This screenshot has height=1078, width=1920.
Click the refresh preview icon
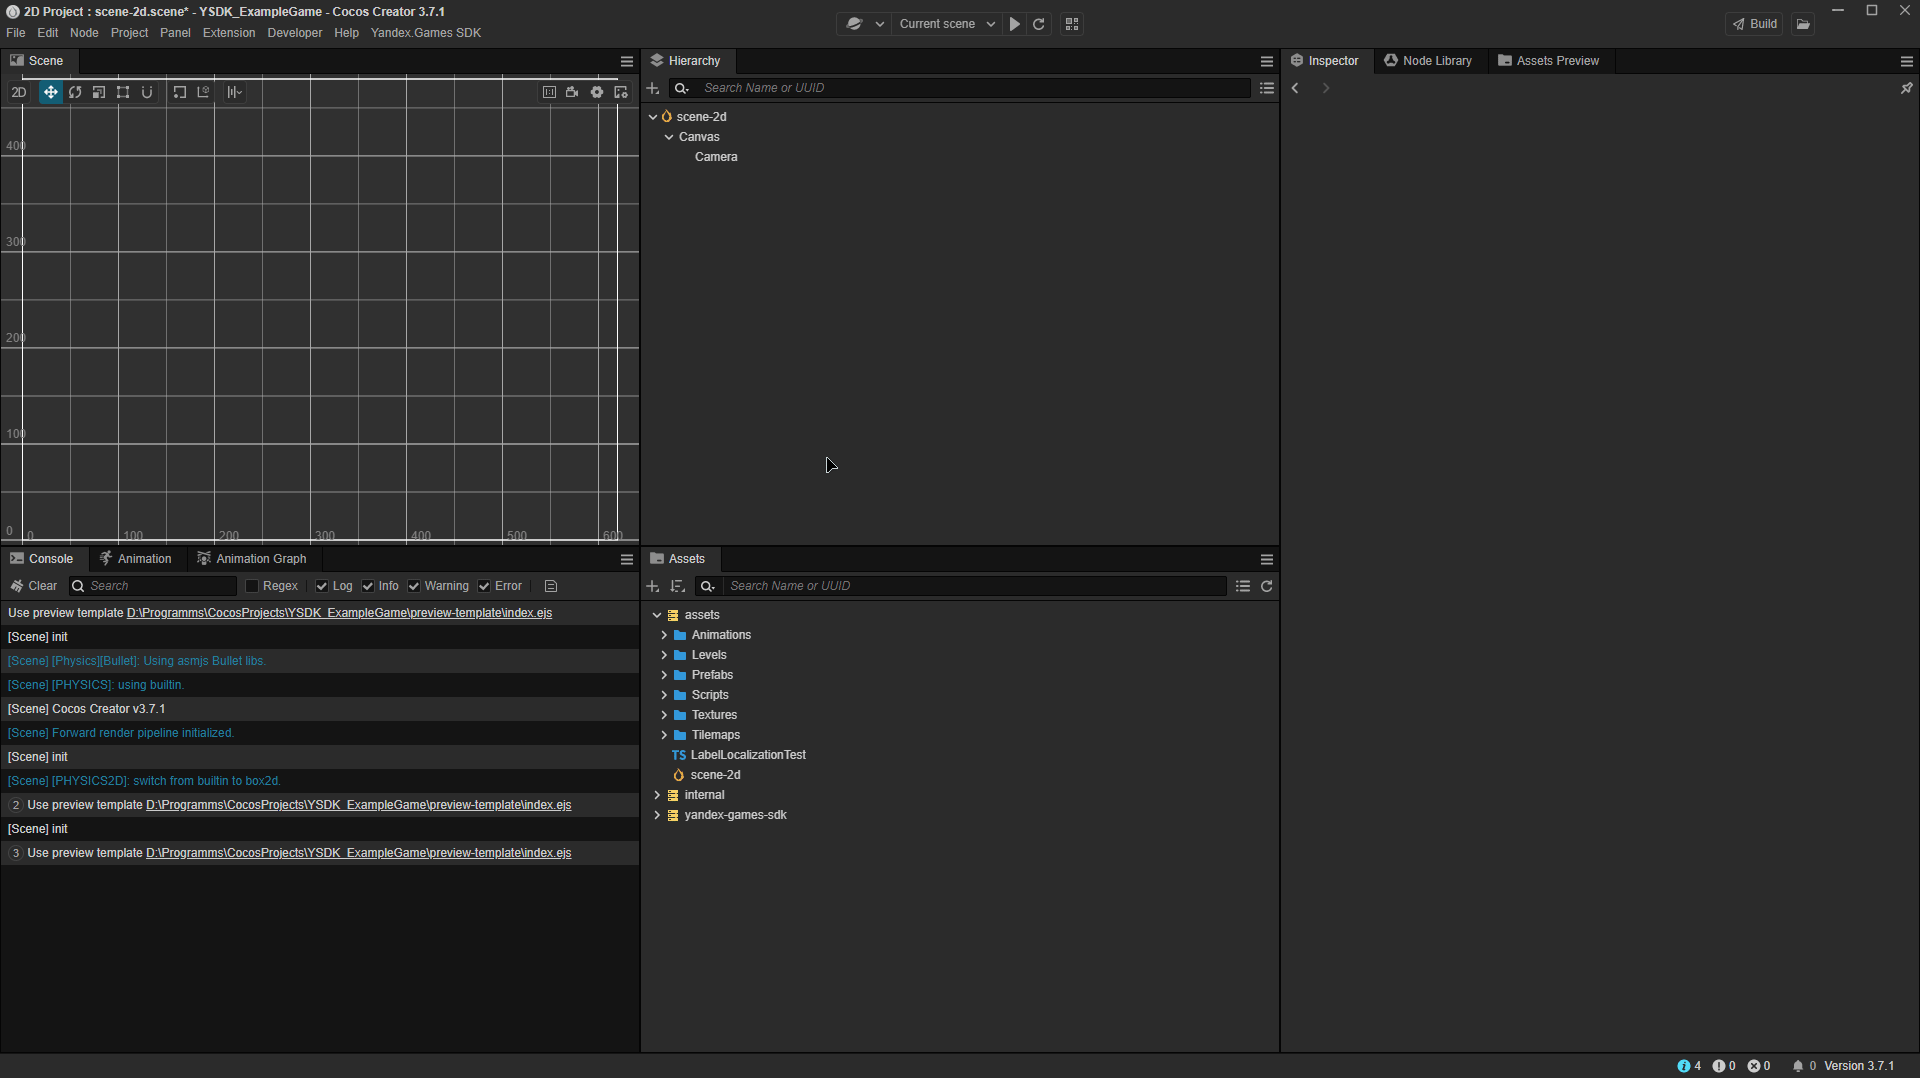tap(1039, 24)
